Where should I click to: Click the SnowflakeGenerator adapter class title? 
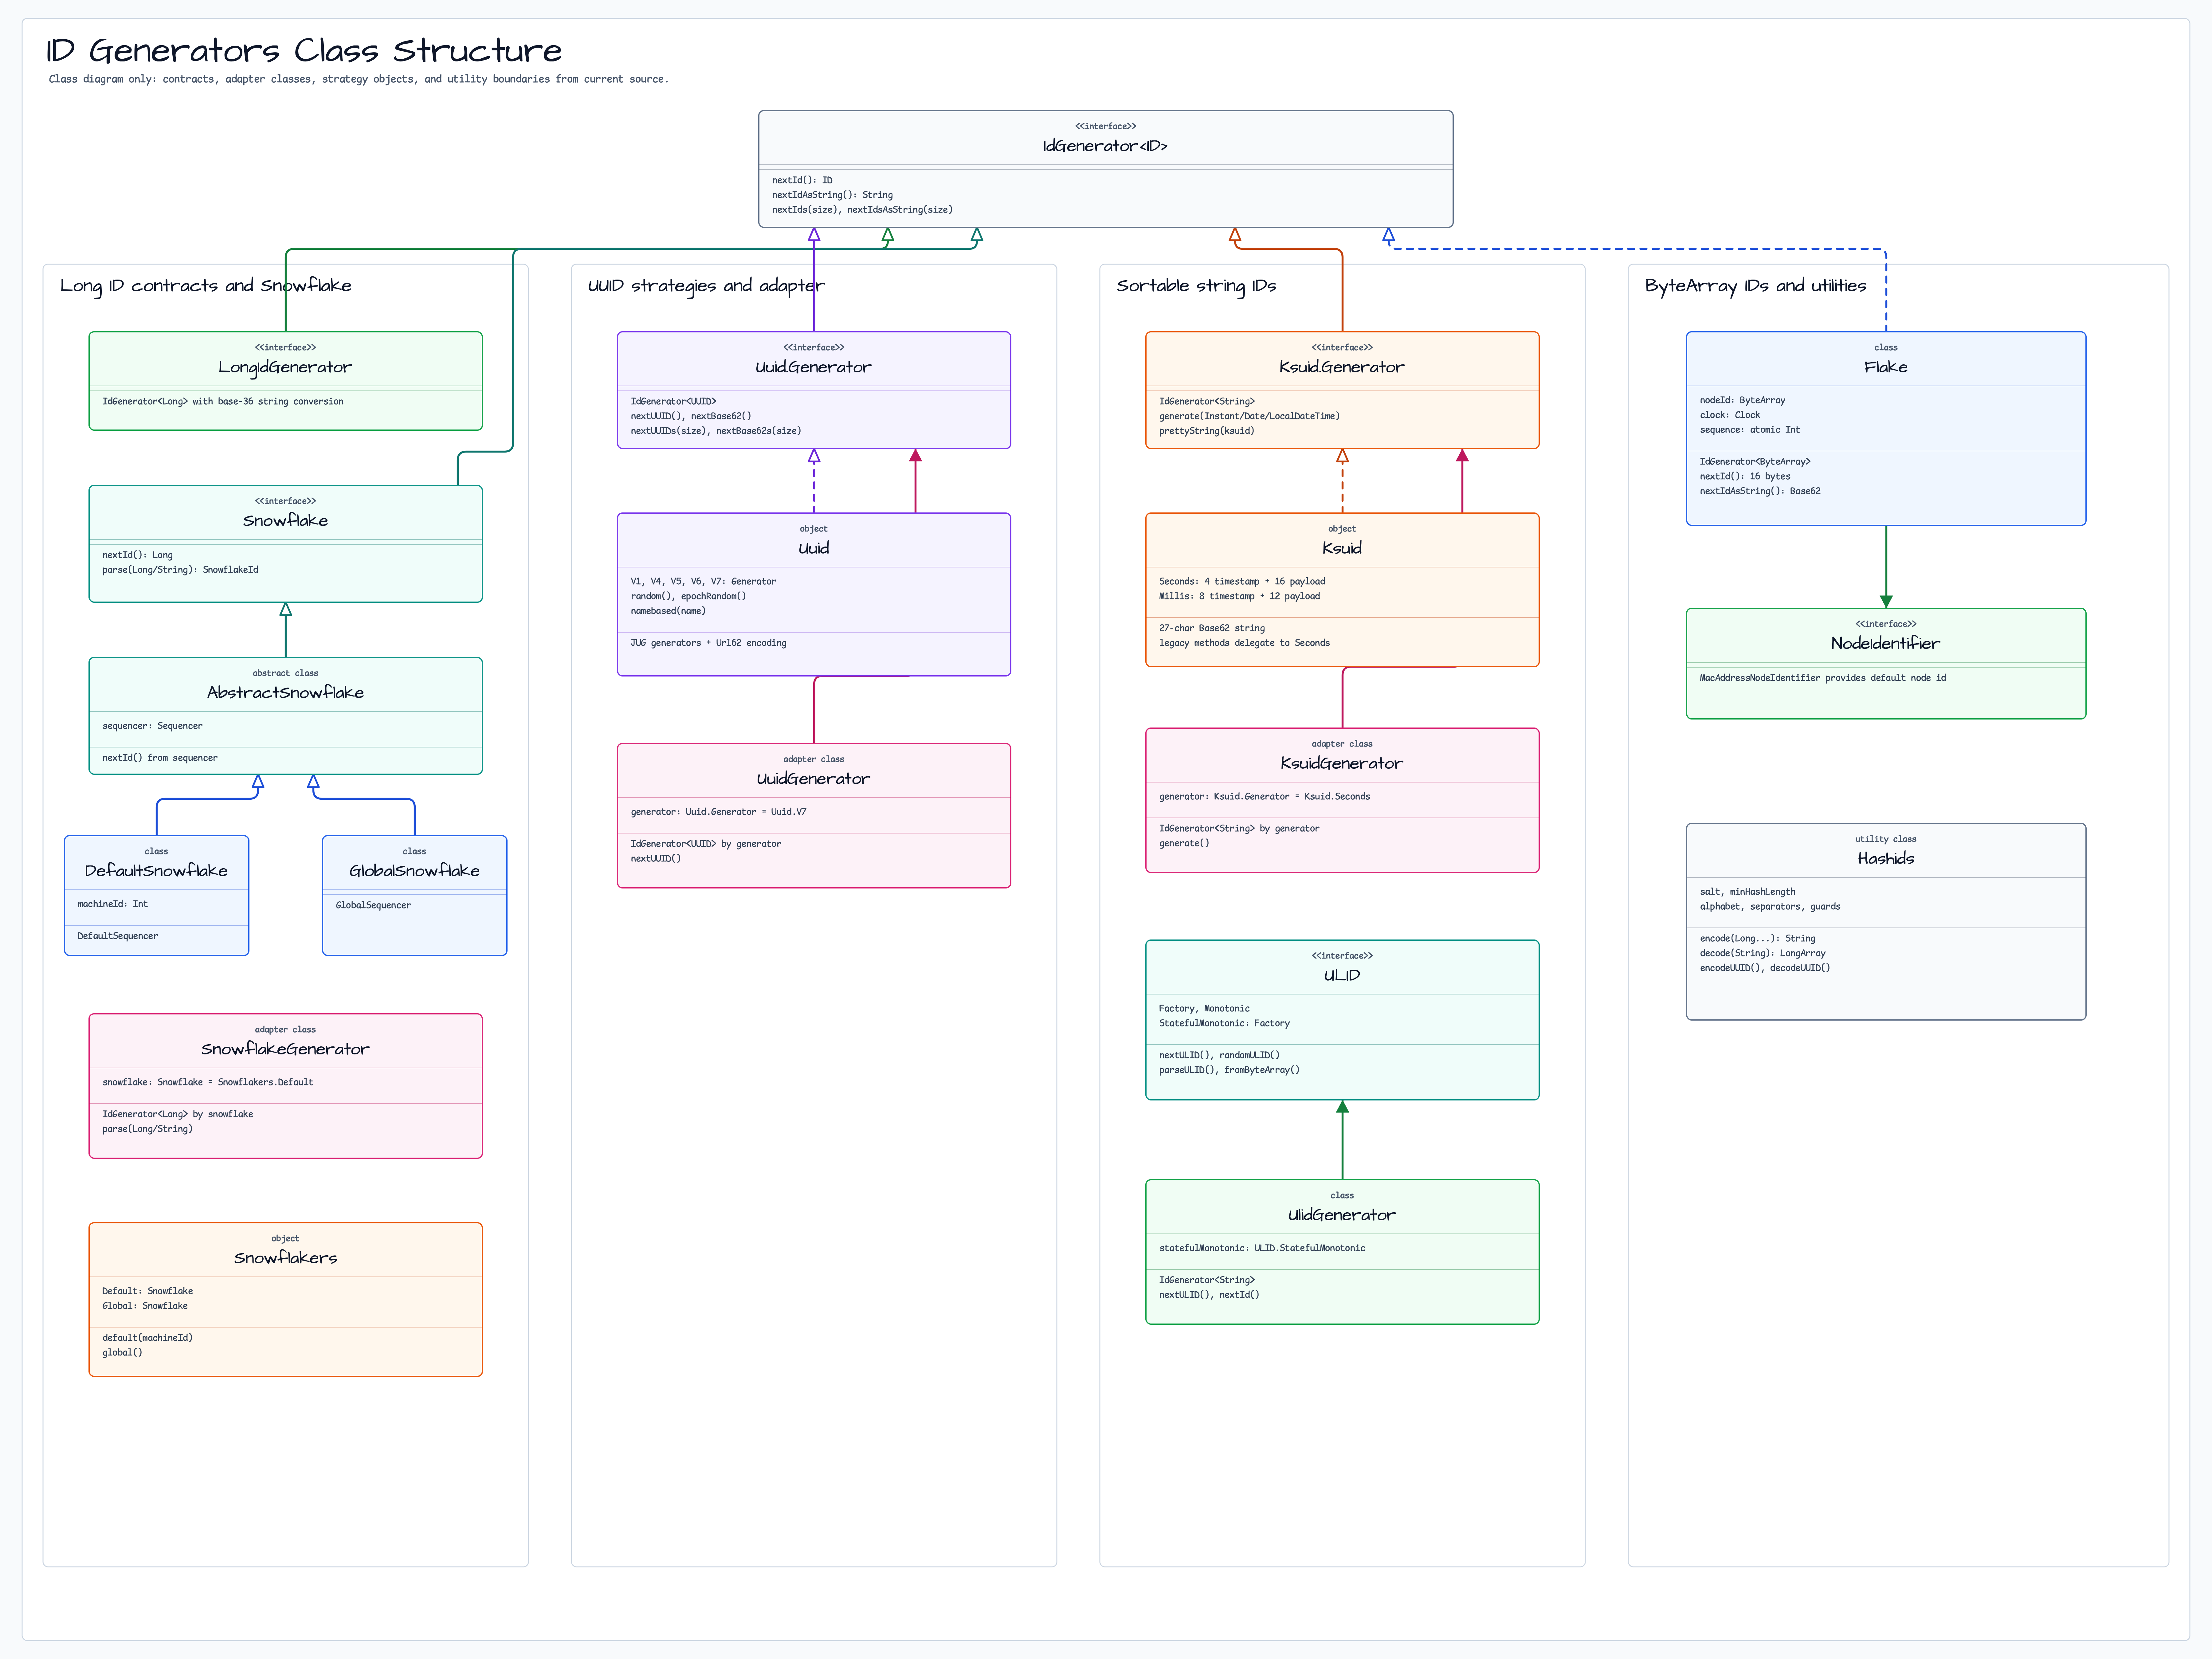[285, 1049]
